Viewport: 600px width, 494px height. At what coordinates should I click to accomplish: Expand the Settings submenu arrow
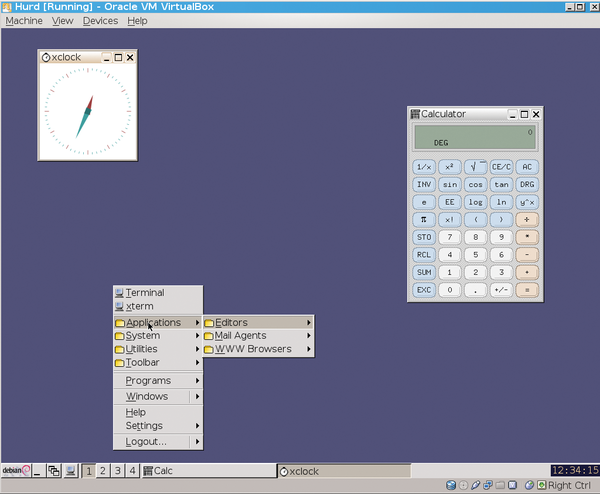(x=197, y=426)
